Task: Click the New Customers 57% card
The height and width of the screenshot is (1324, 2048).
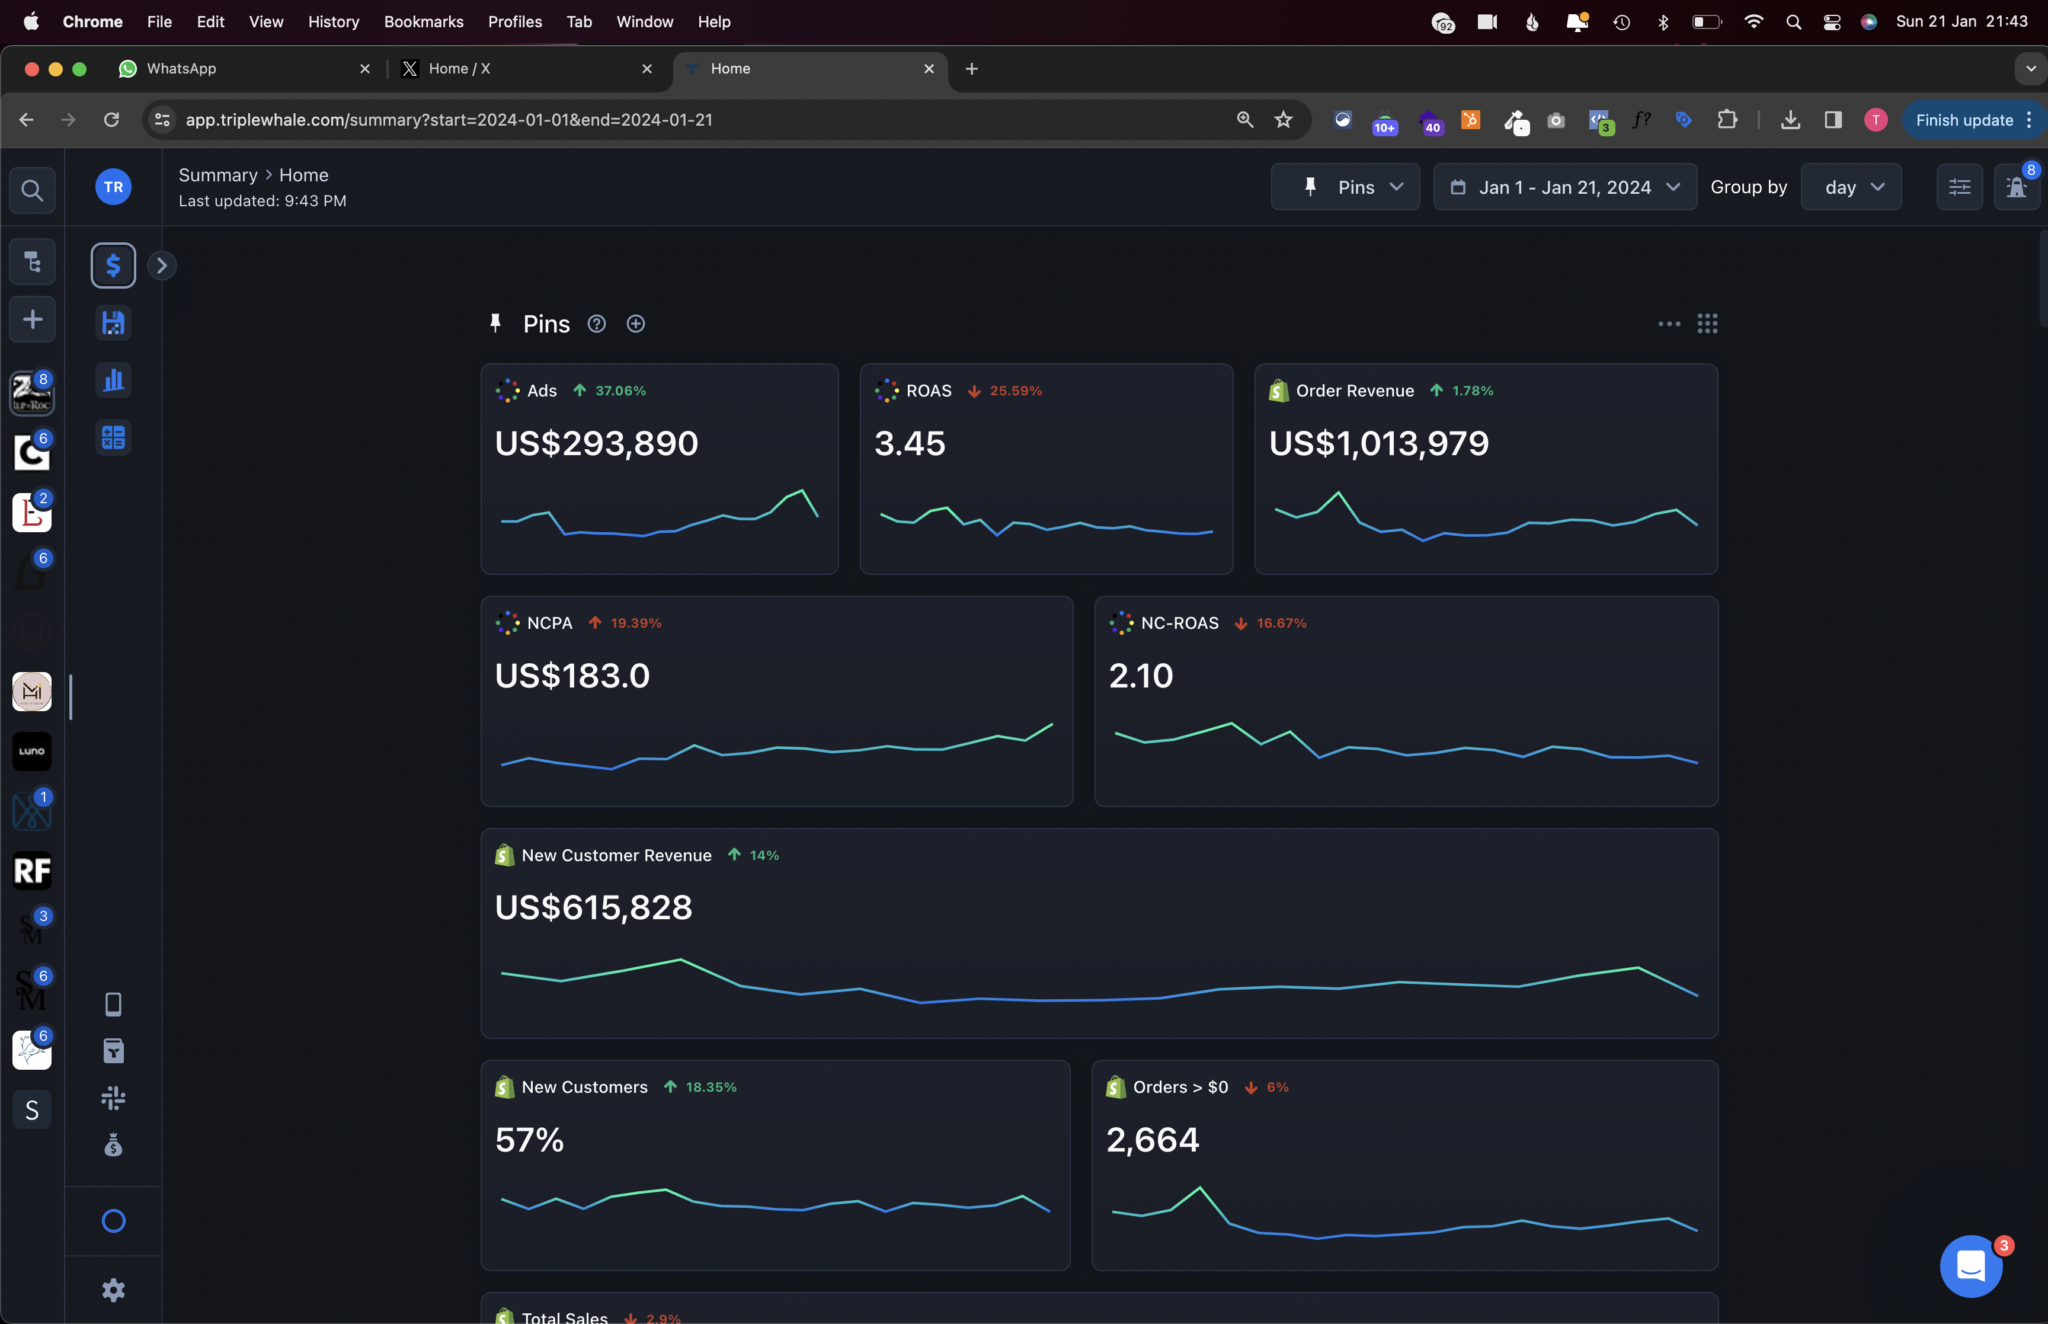Action: [775, 1165]
